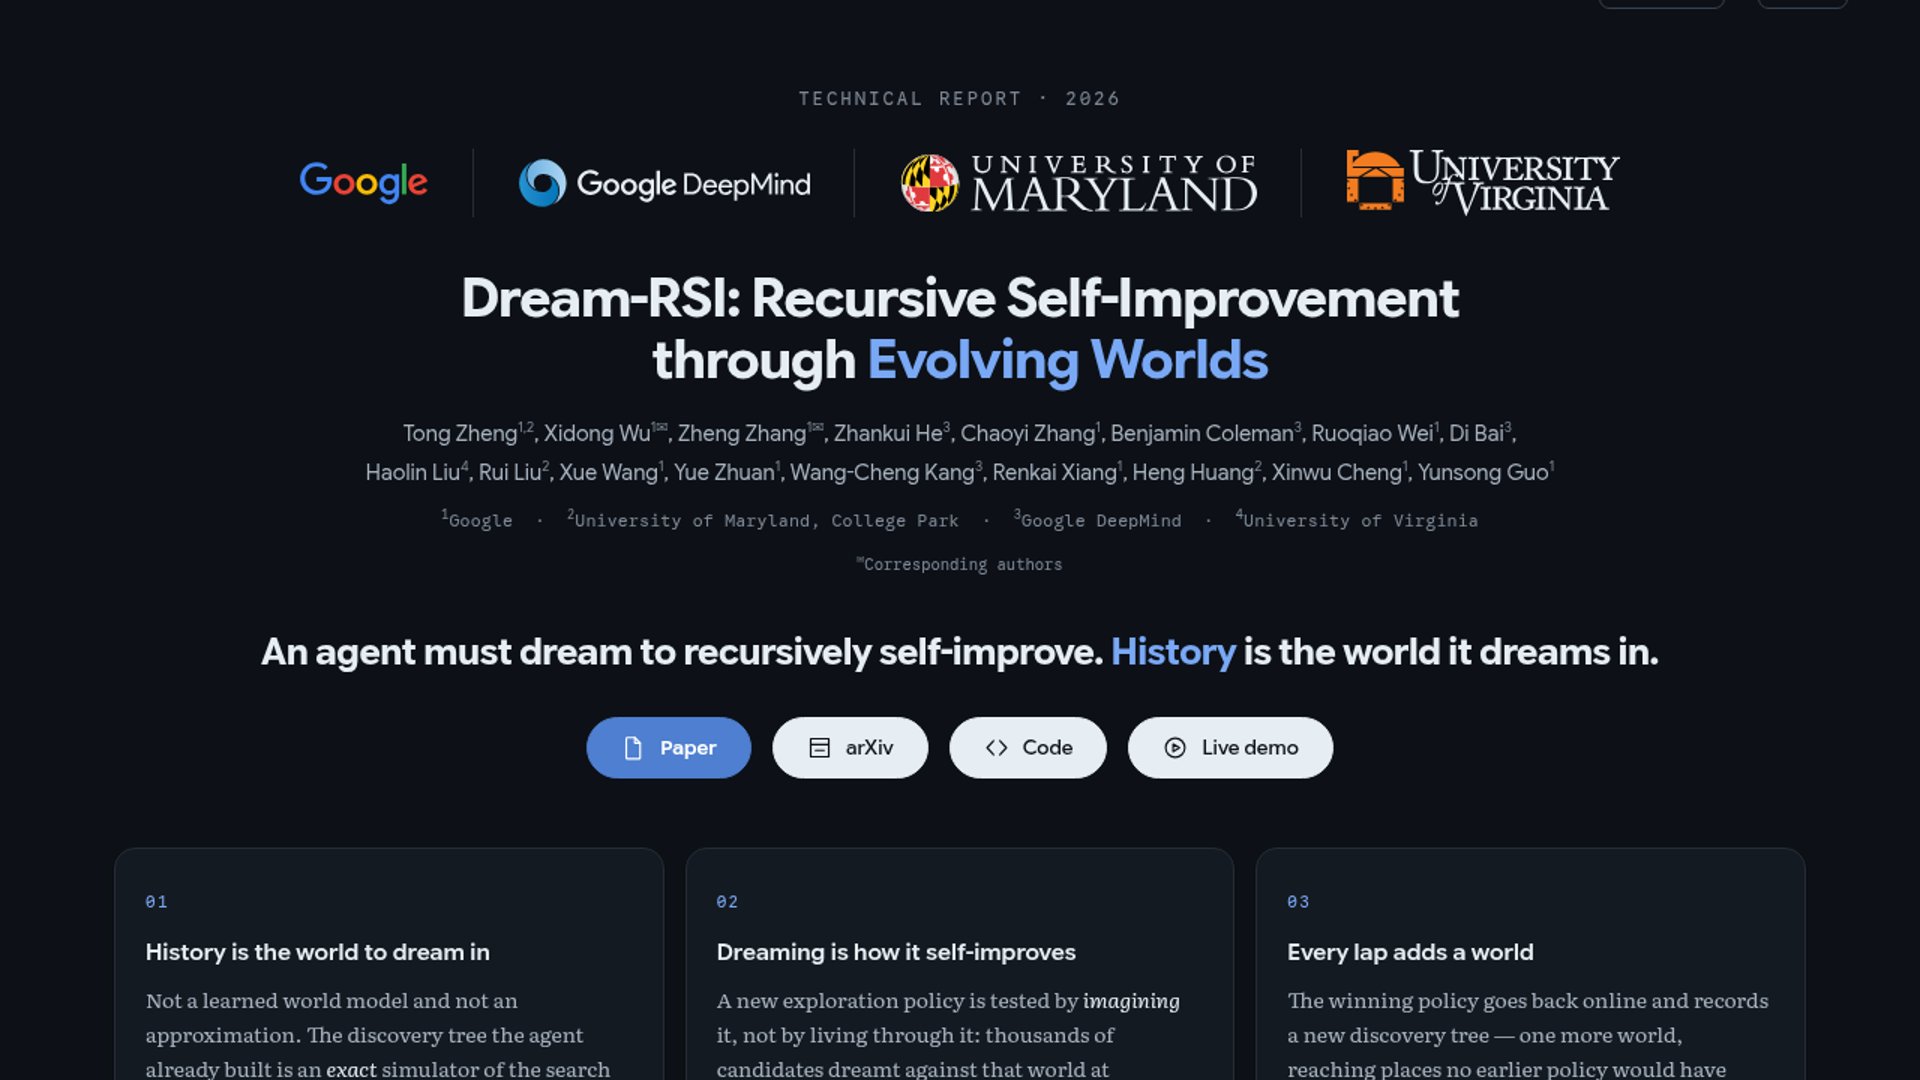Click author name Zheng Zhang

(742, 434)
